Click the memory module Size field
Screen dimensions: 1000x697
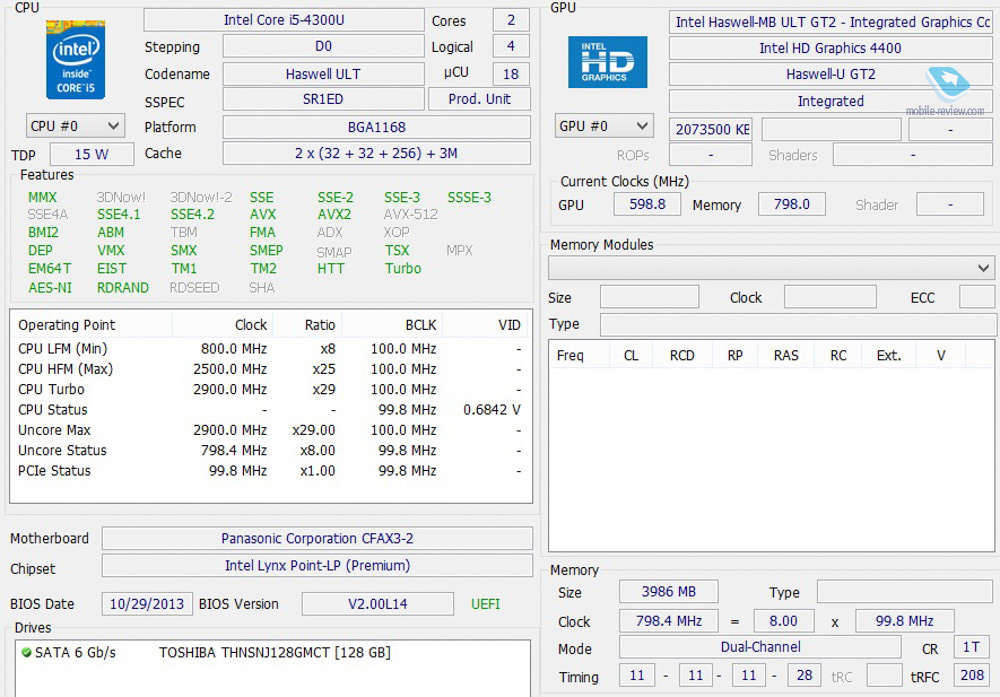pos(649,297)
